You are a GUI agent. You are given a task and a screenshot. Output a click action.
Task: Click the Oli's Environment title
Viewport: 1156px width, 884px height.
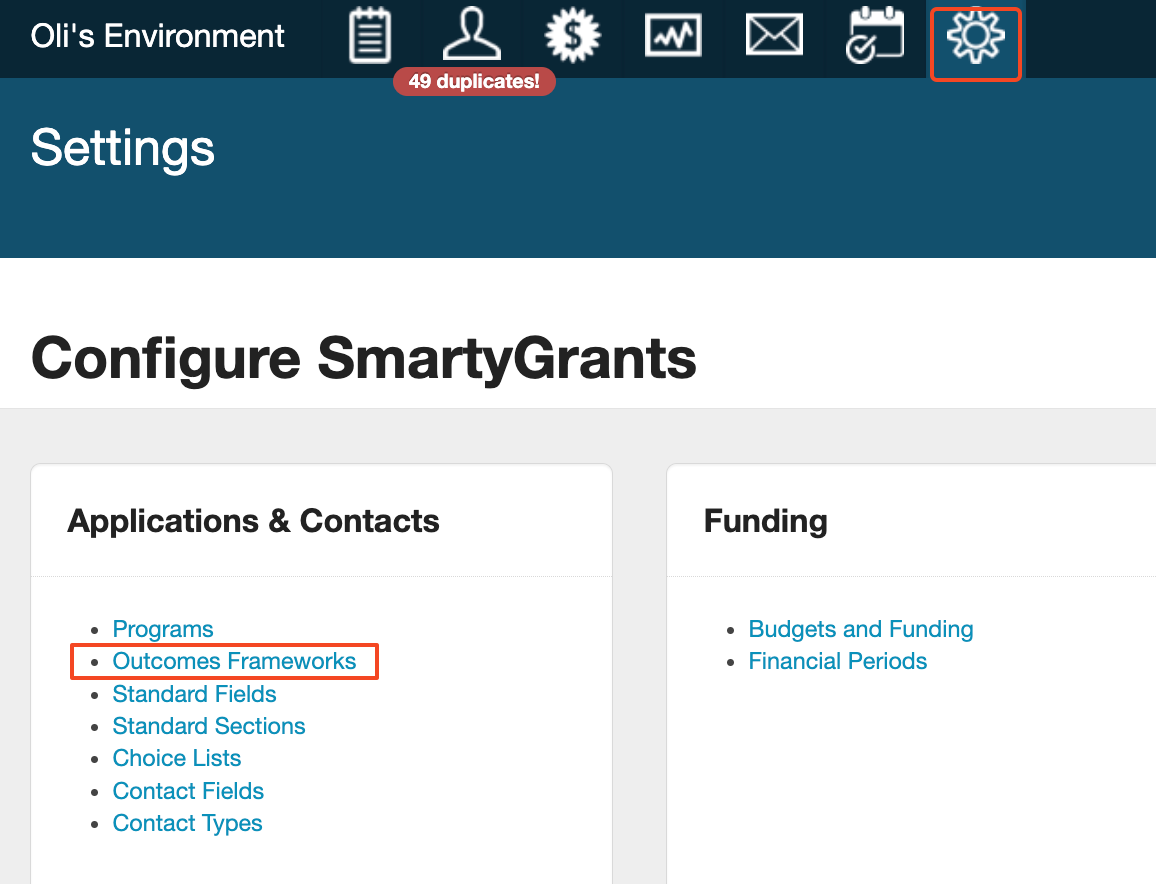[x=158, y=37]
